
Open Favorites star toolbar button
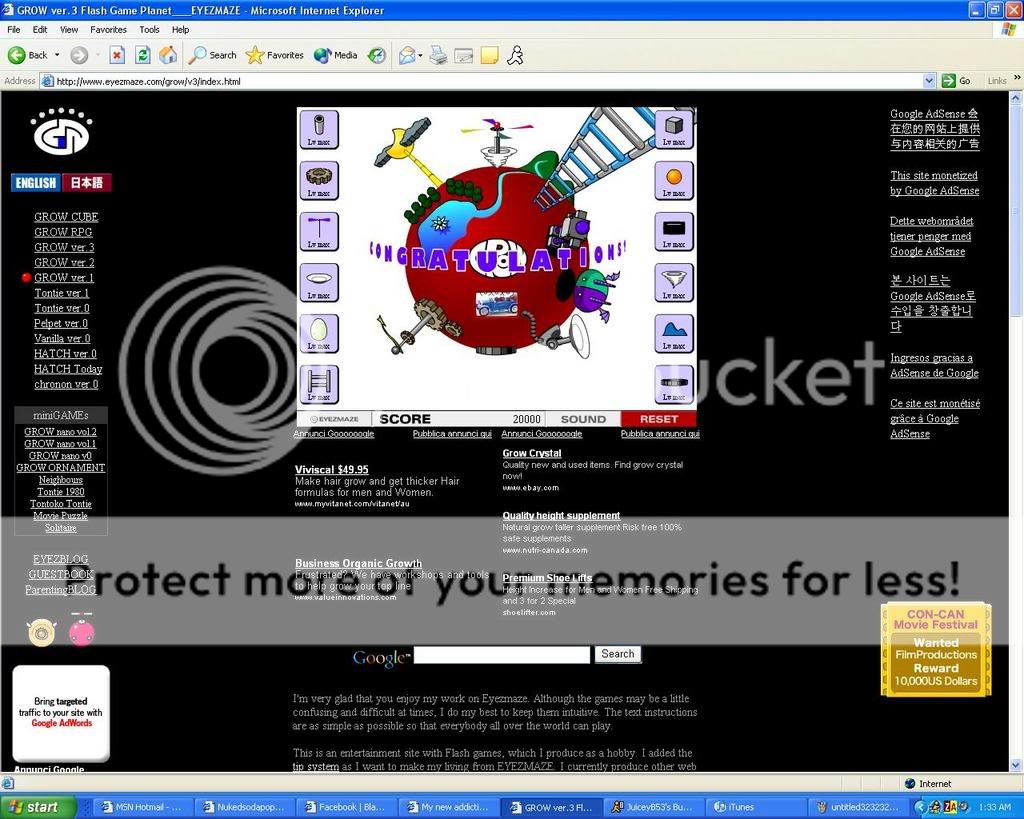point(274,56)
